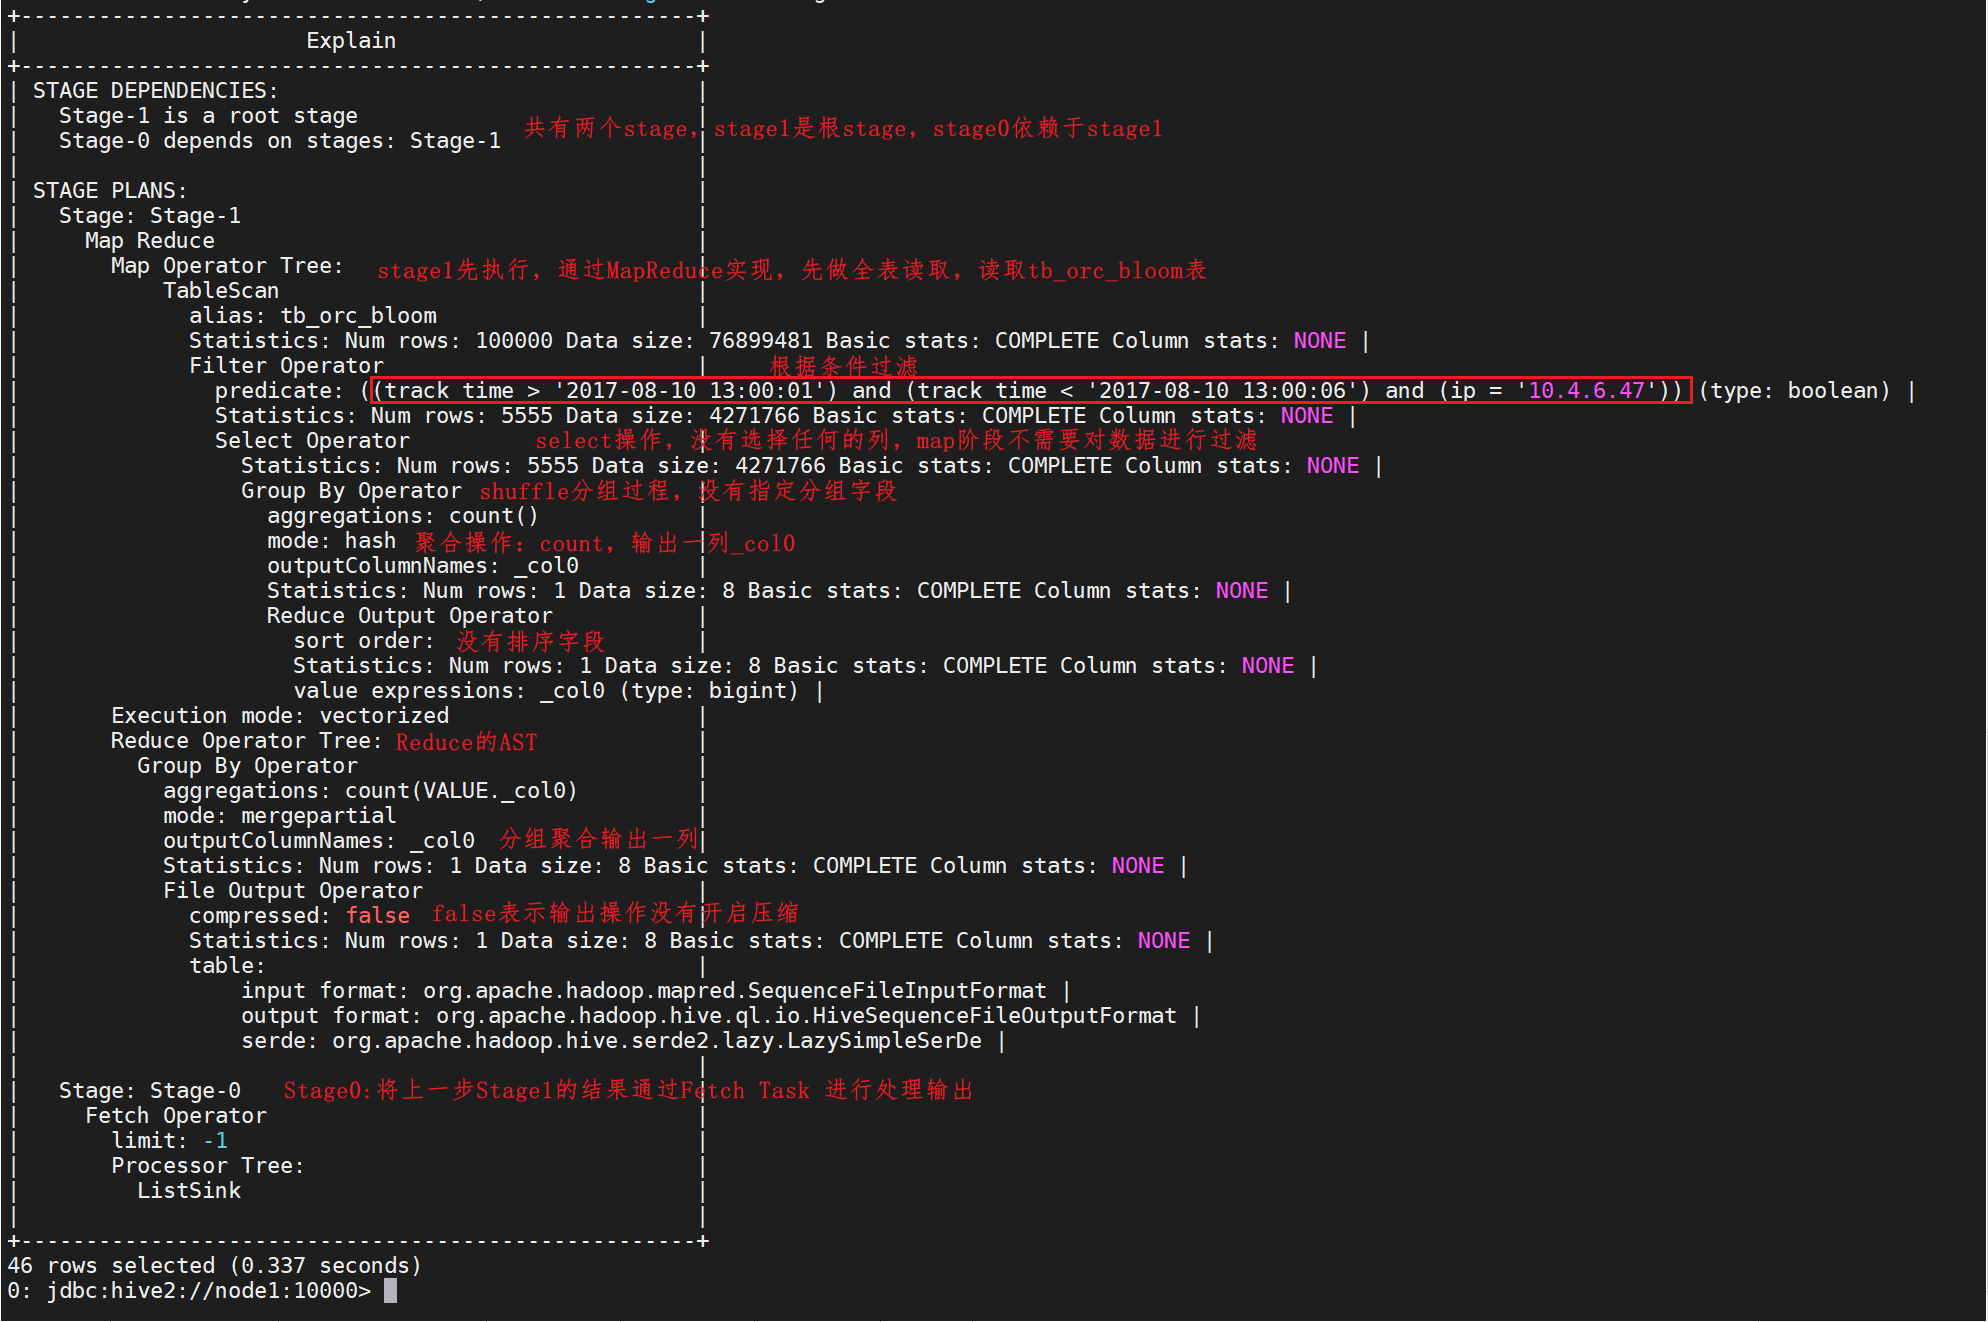
Task: Click '46 rows selected (0.337 seconds)' text
Action: point(214,1266)
